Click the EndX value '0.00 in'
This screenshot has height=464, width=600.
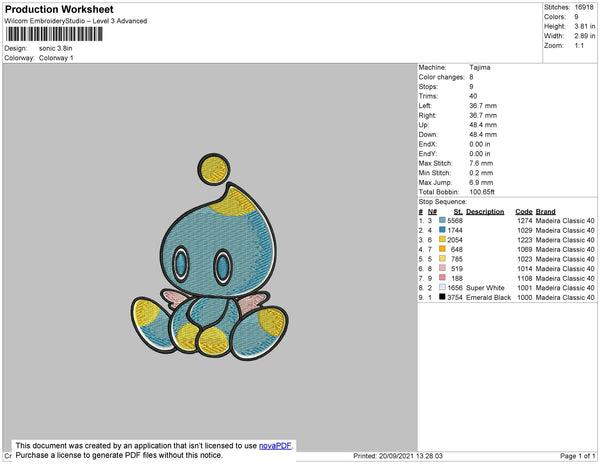479,144
